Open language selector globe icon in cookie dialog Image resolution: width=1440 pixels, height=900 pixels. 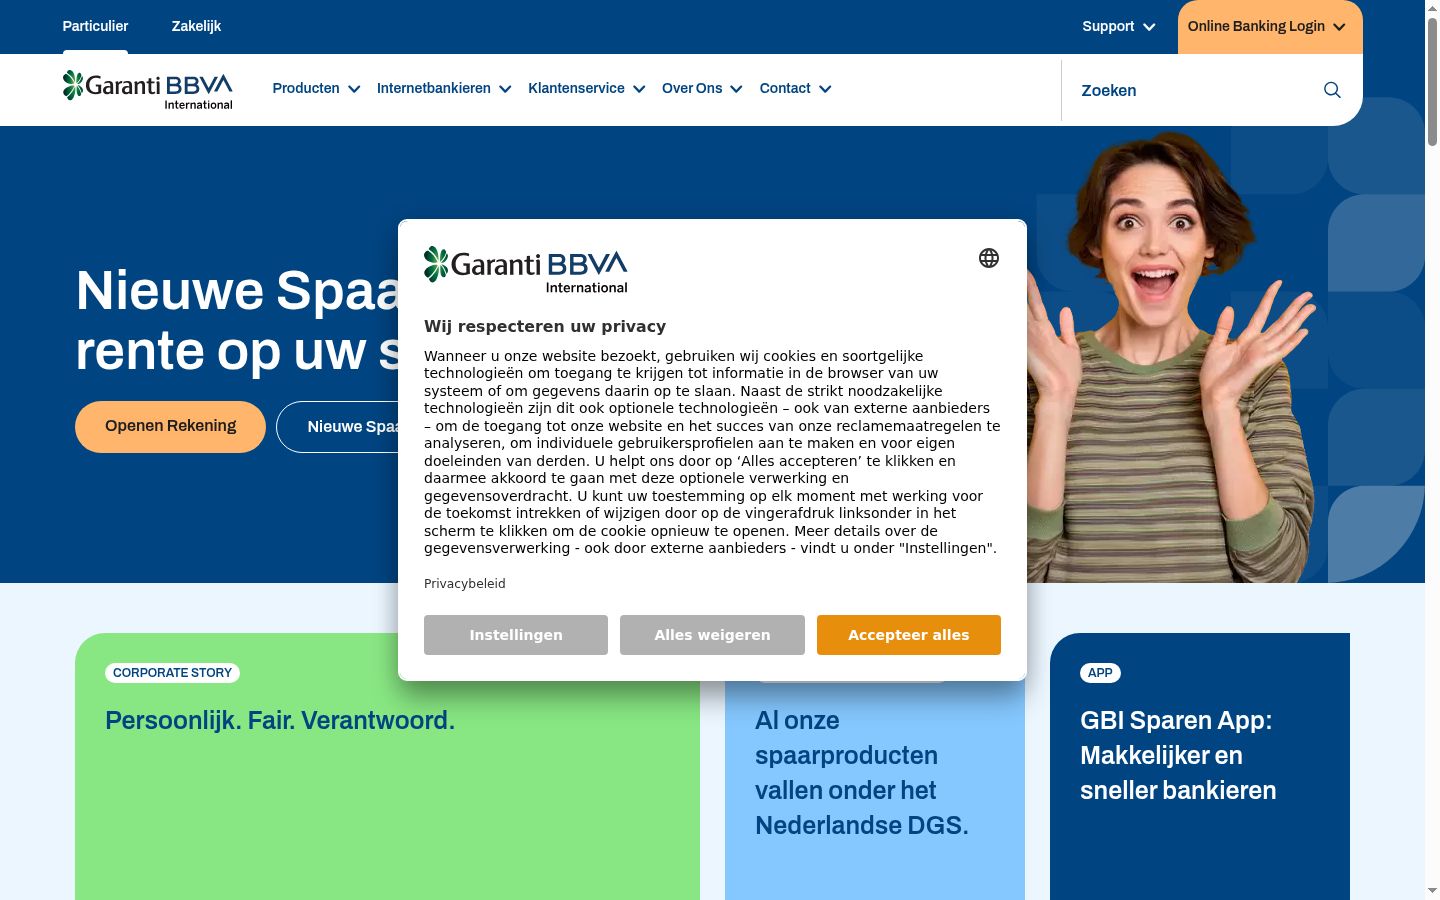point(989,258)
